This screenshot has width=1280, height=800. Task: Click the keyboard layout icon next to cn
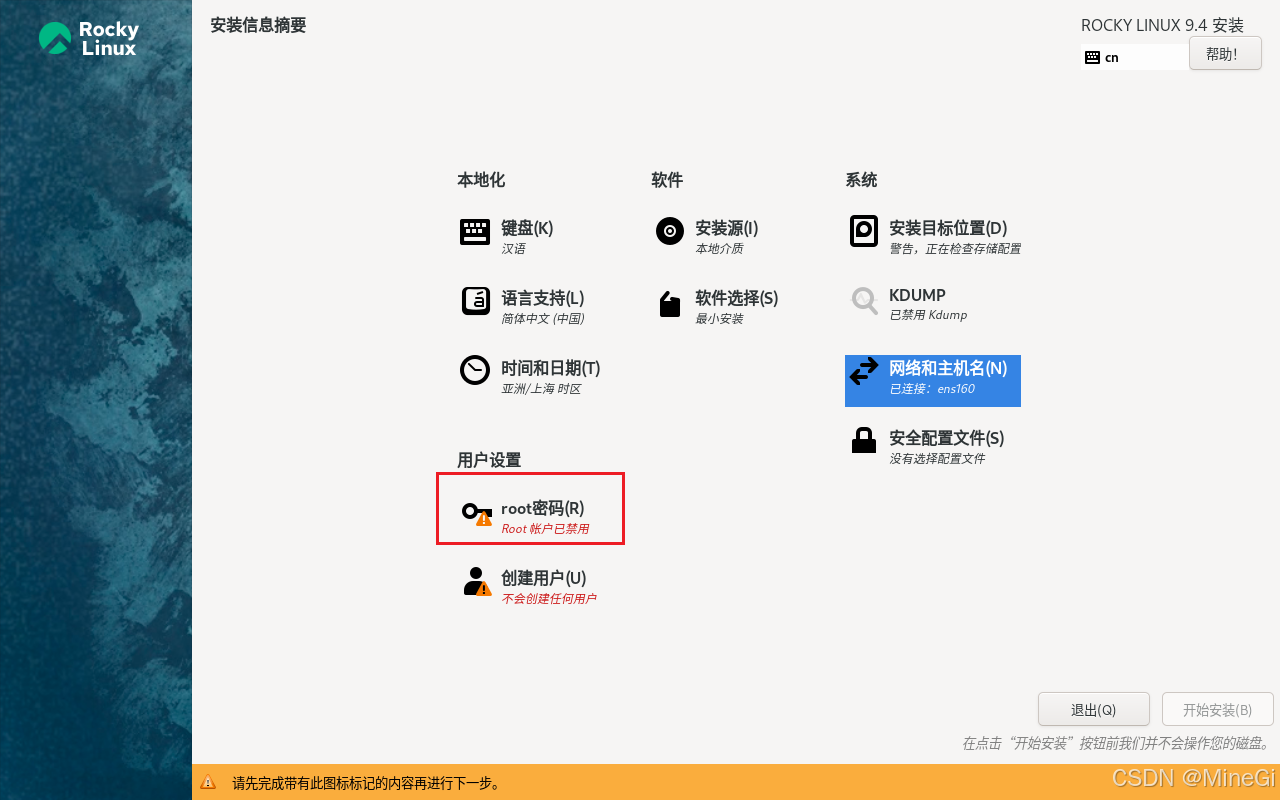point(1092,58)
